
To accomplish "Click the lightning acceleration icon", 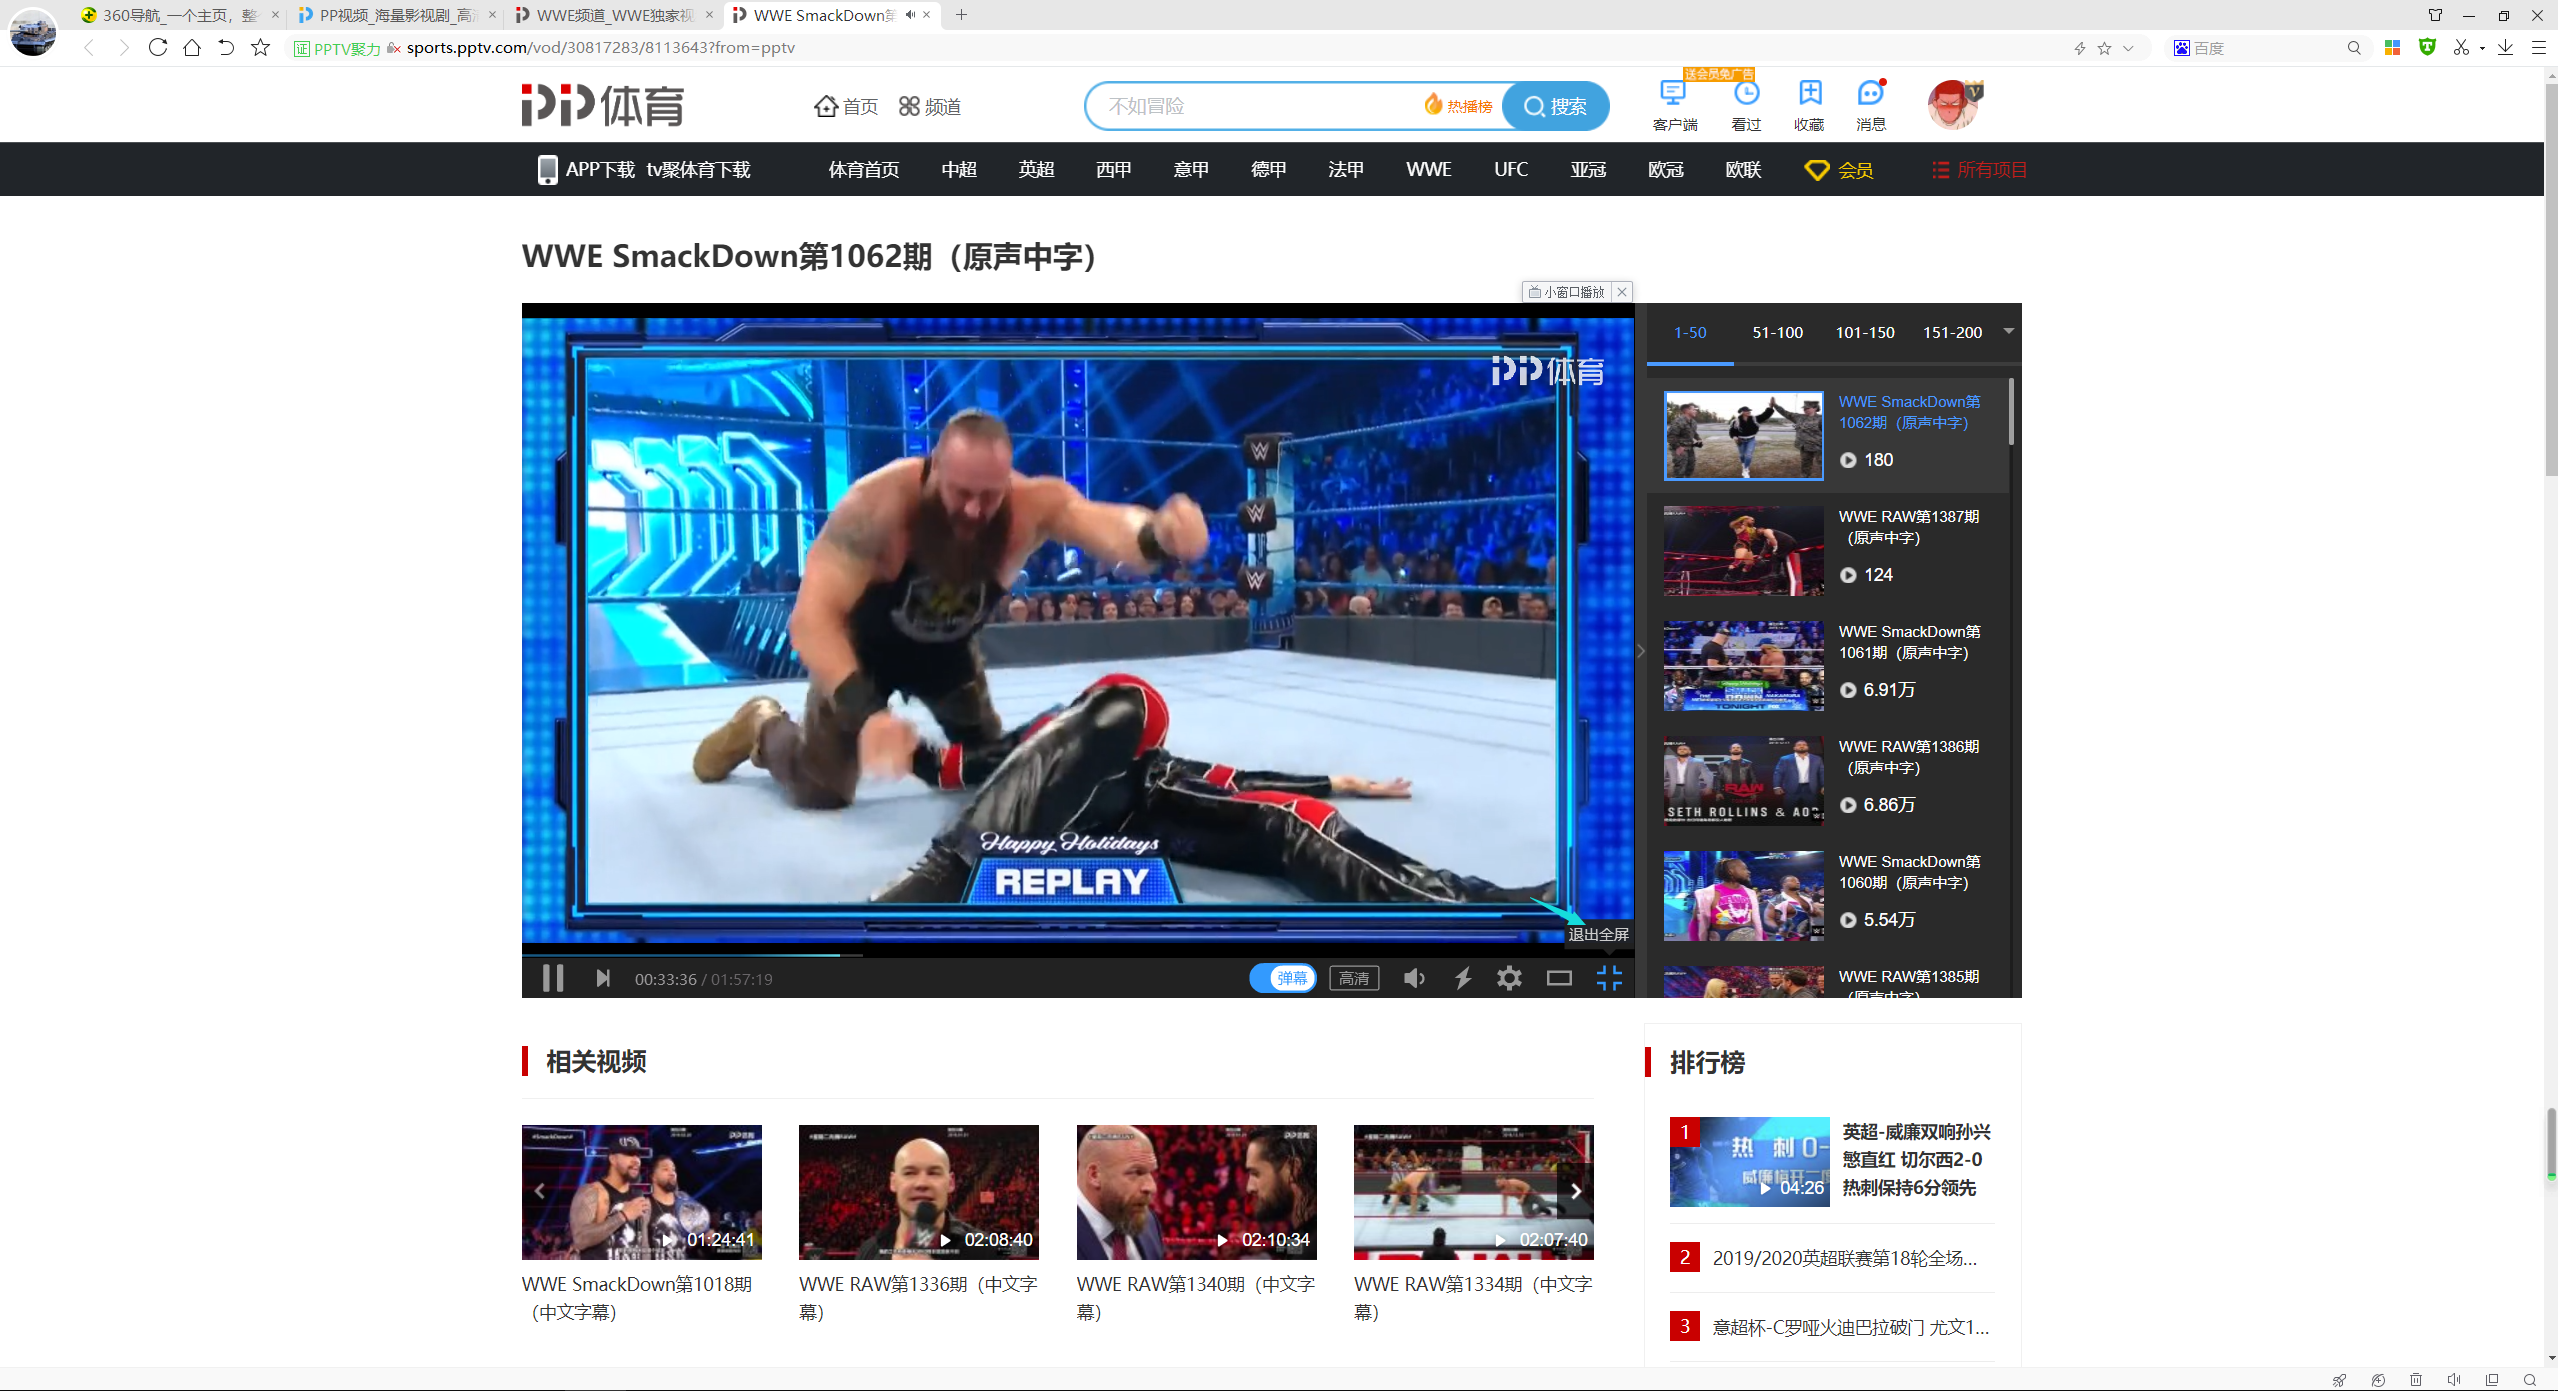I will [1462, 978].
